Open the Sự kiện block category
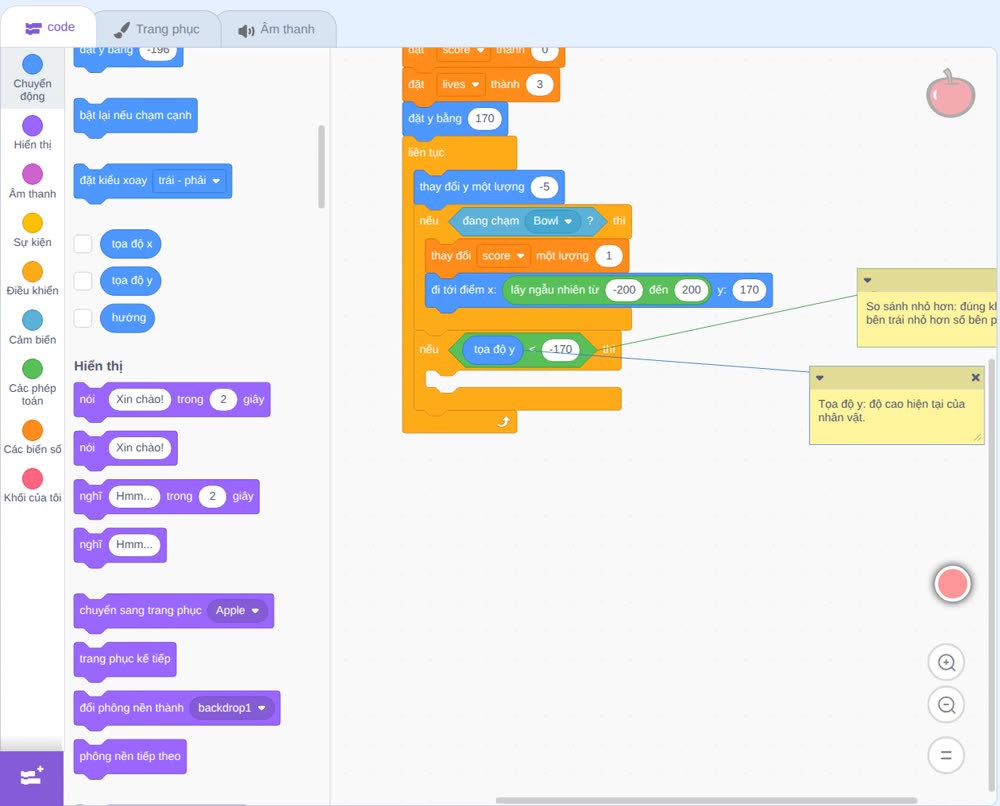Screen dimensions: 1000x806 pyautogui.click(x=33, y=230)
